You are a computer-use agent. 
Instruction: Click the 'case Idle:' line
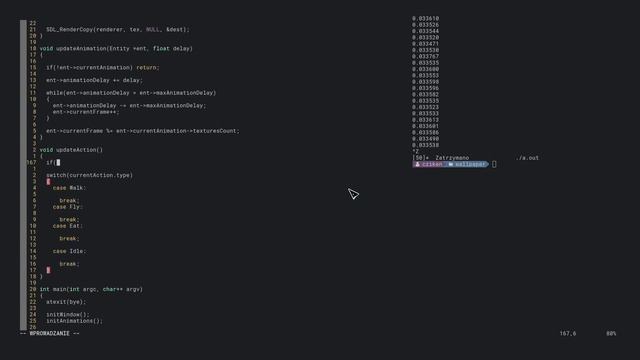pyautogui.click(x=69, y=251)
